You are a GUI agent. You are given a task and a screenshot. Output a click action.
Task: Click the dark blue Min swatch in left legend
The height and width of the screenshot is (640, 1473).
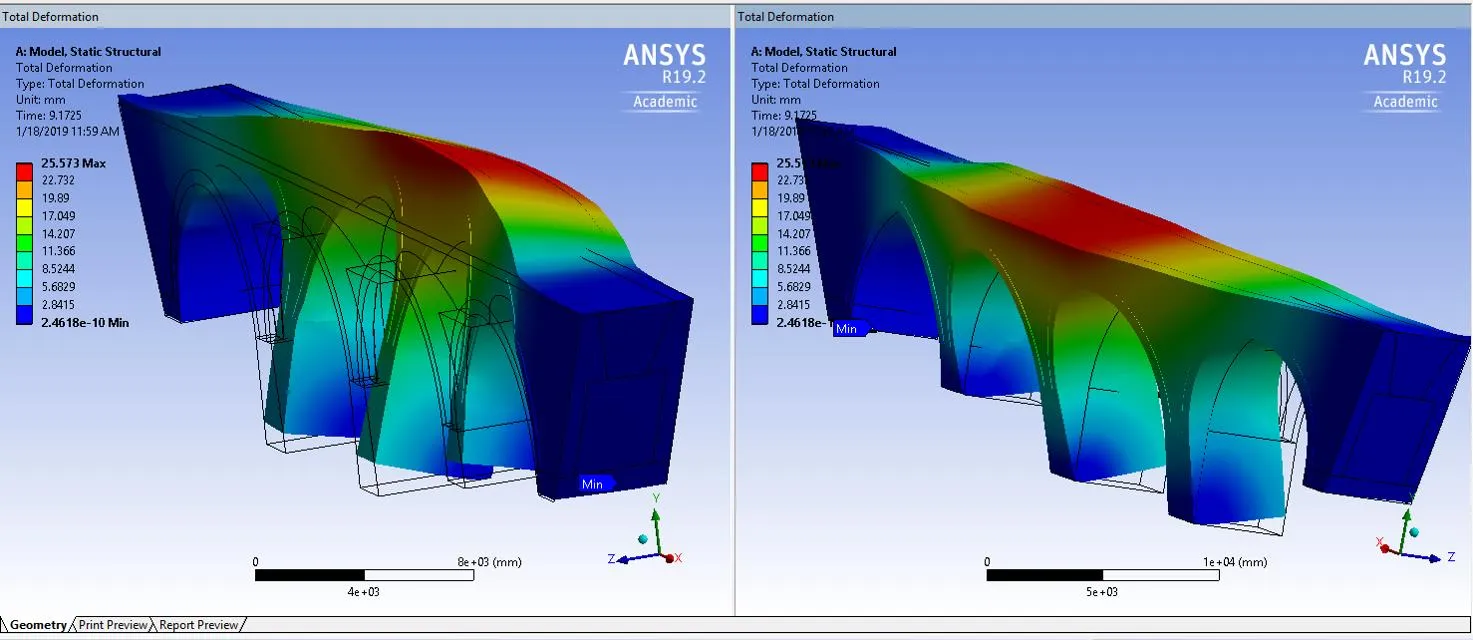click(x=25, y=314)
